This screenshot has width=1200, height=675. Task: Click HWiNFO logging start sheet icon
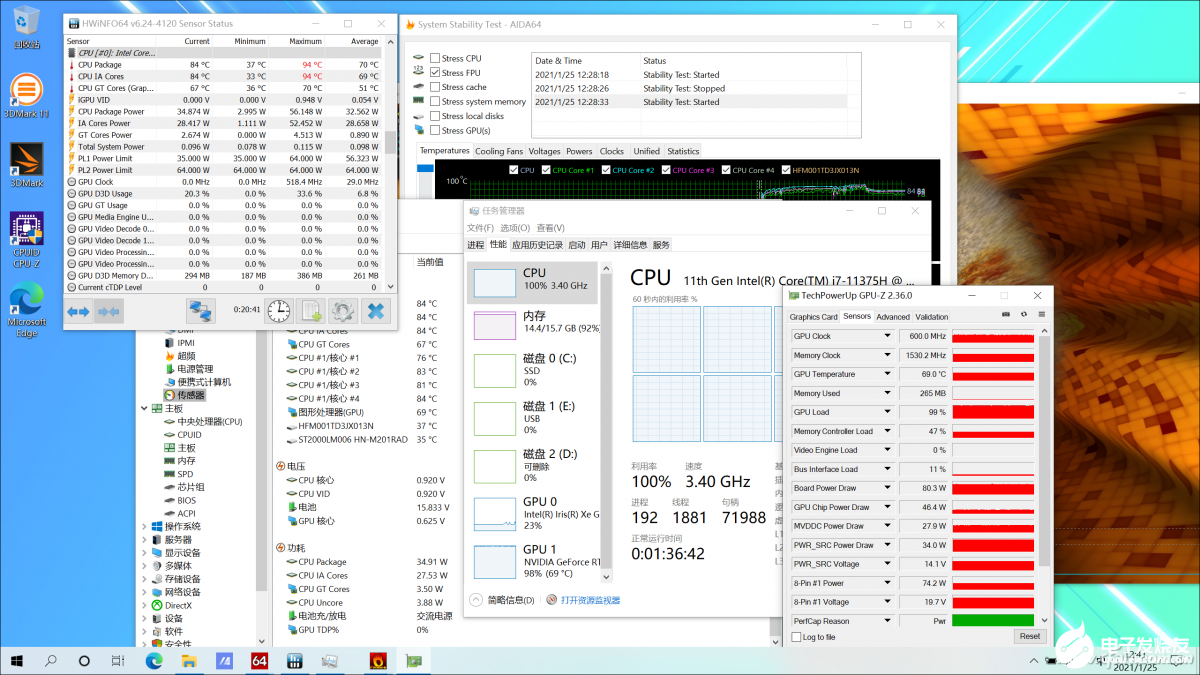(x=311, y=311)
